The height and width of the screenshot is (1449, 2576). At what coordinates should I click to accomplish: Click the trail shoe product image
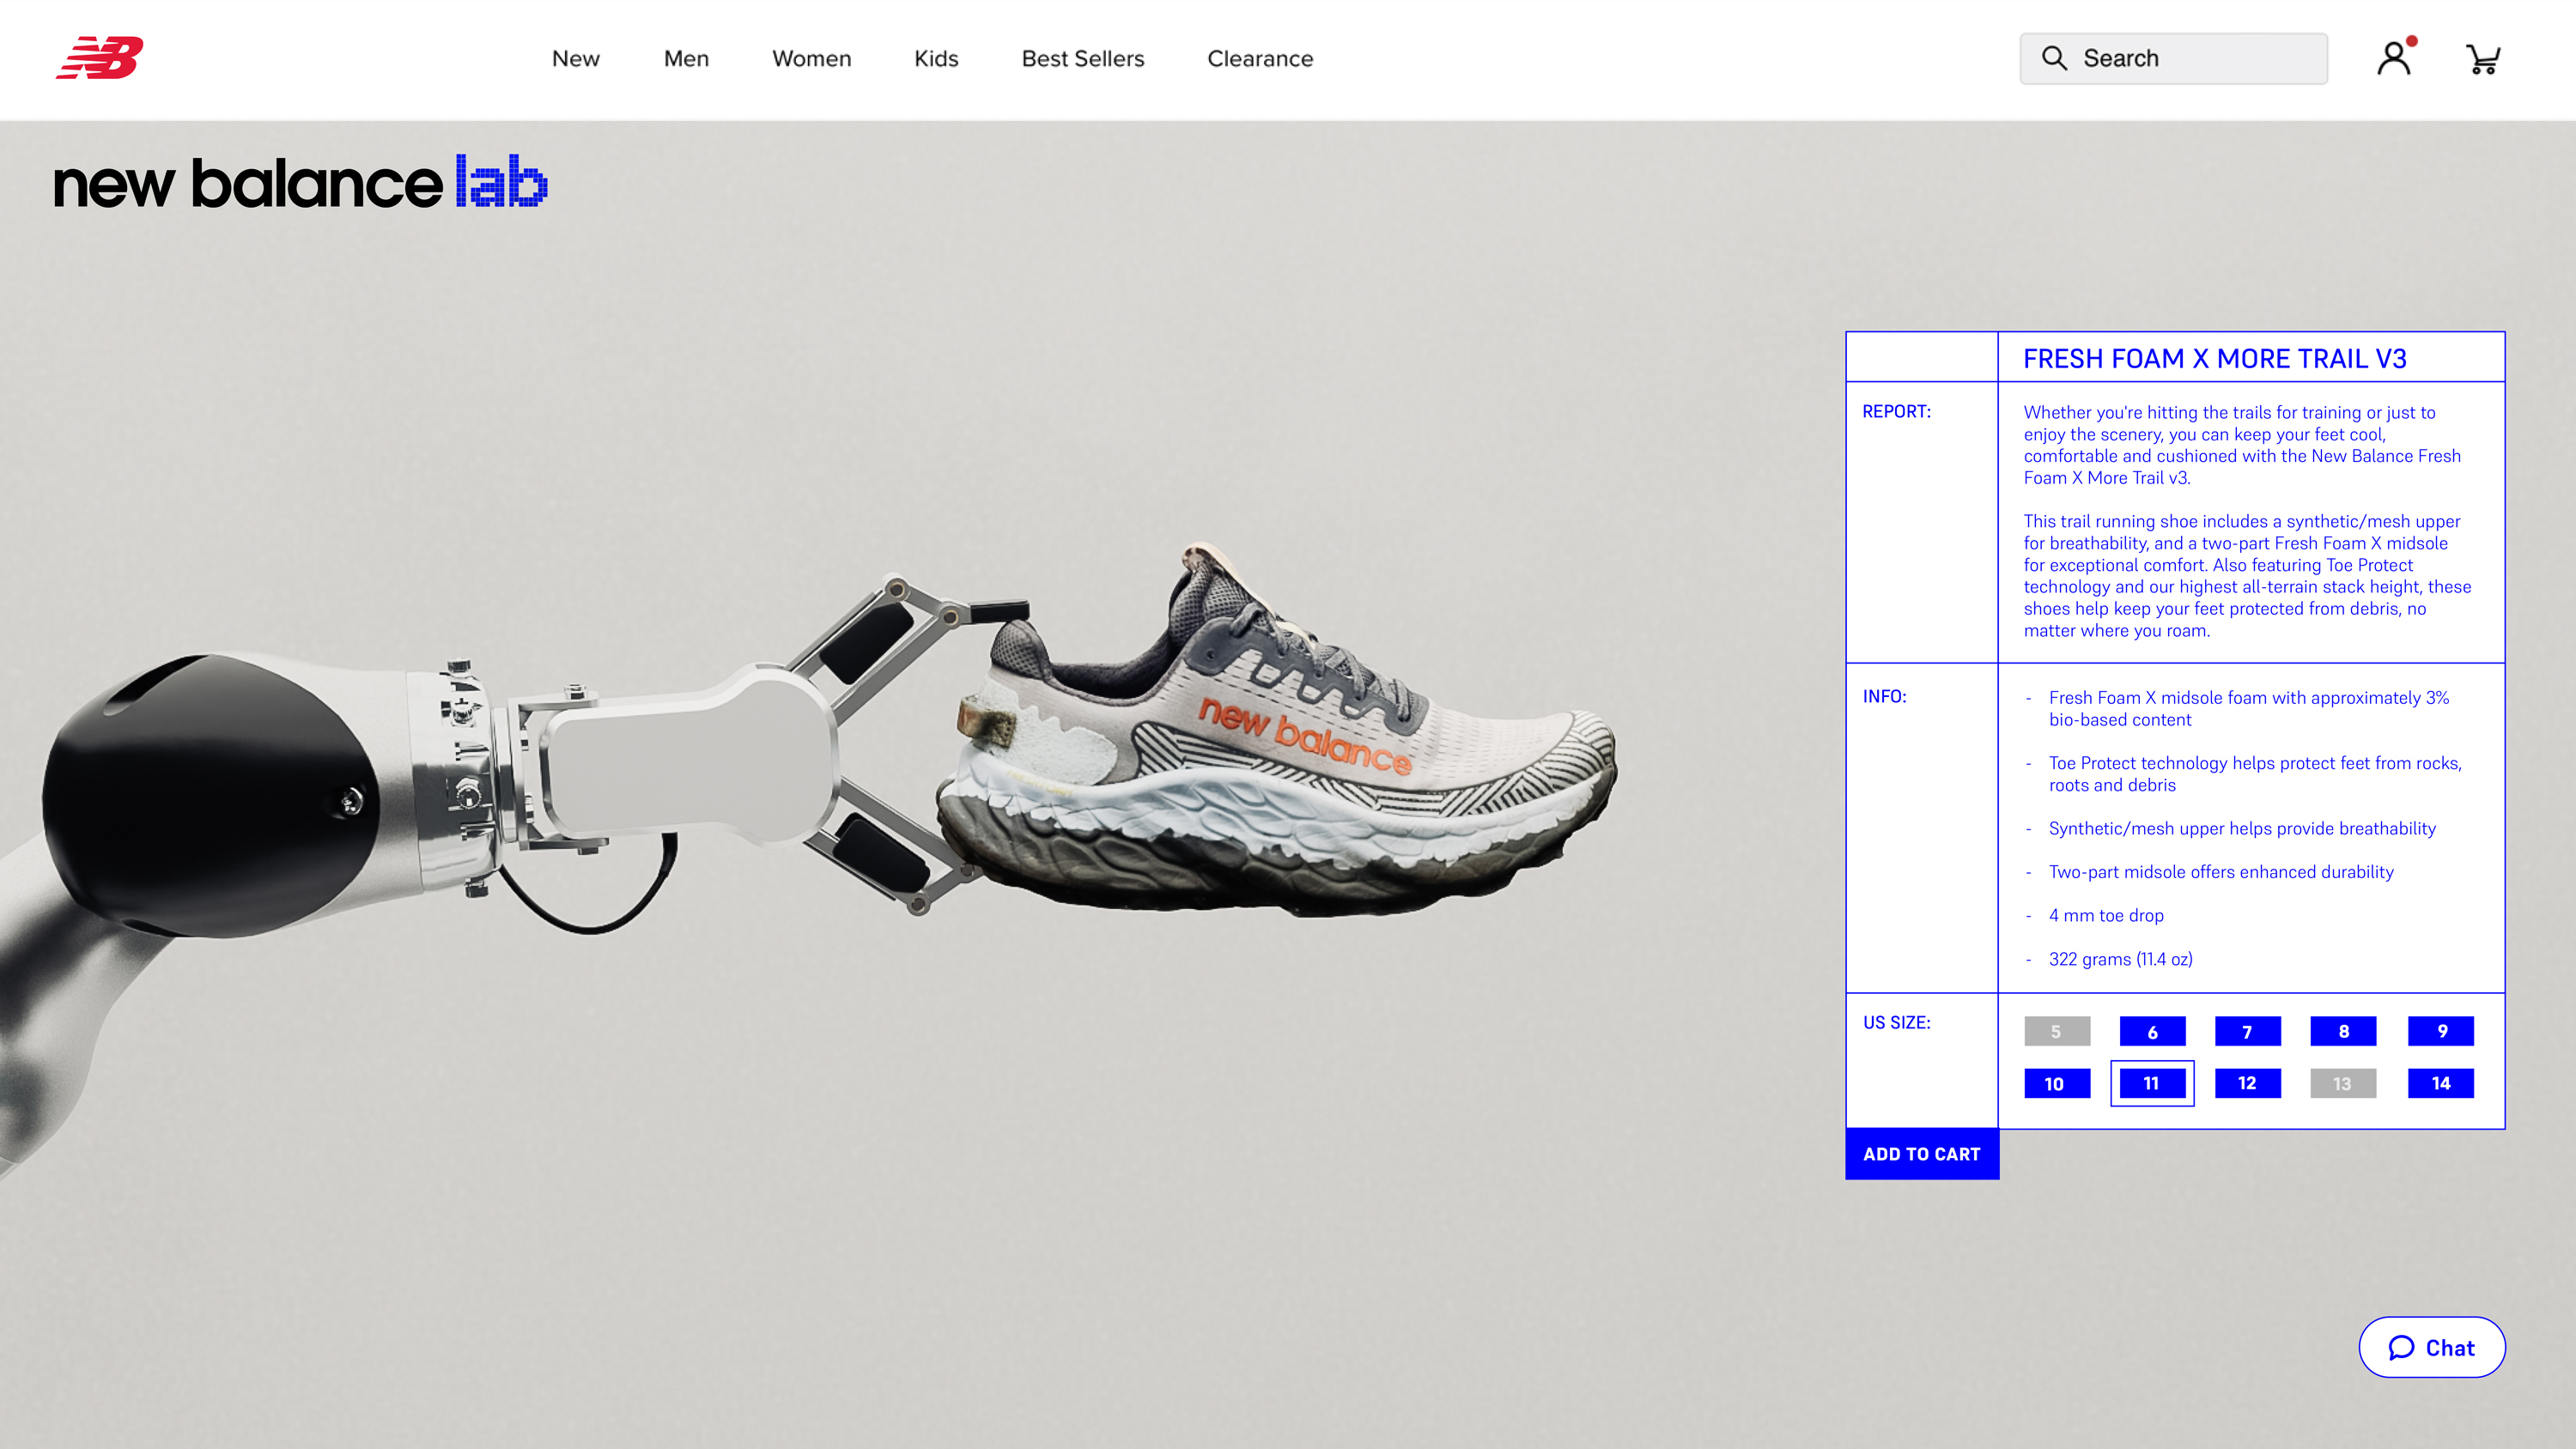pos(1280,740)
